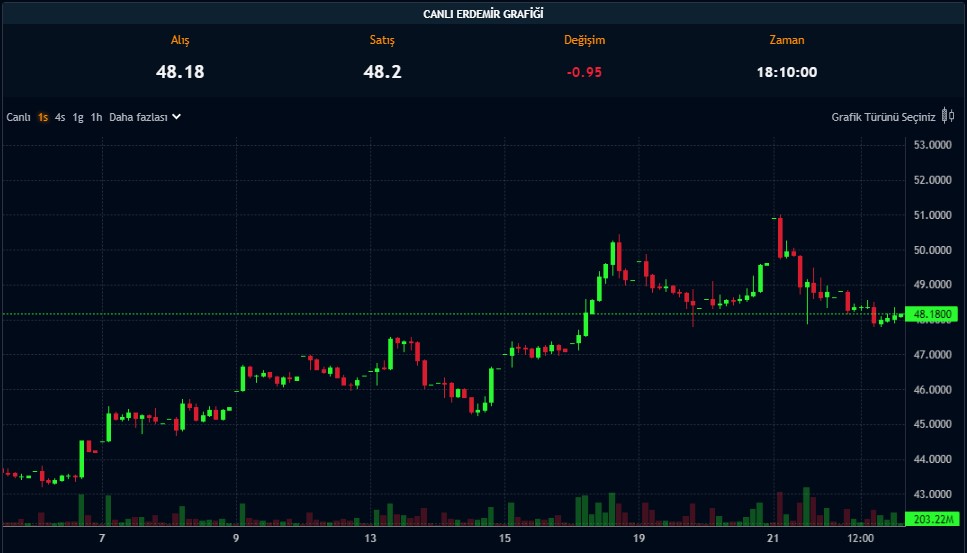Click the Alış price value 48.18

coord(180,72)
